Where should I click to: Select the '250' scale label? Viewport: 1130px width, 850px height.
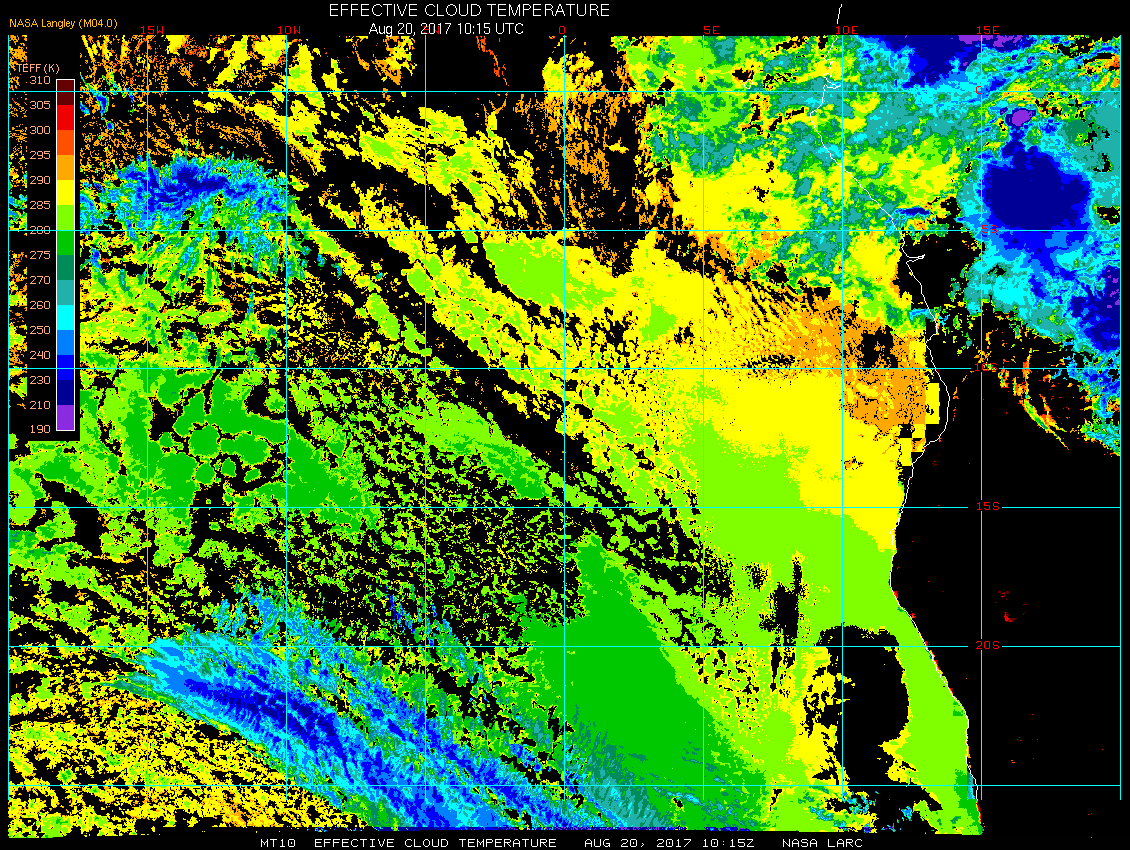point(40,330)
